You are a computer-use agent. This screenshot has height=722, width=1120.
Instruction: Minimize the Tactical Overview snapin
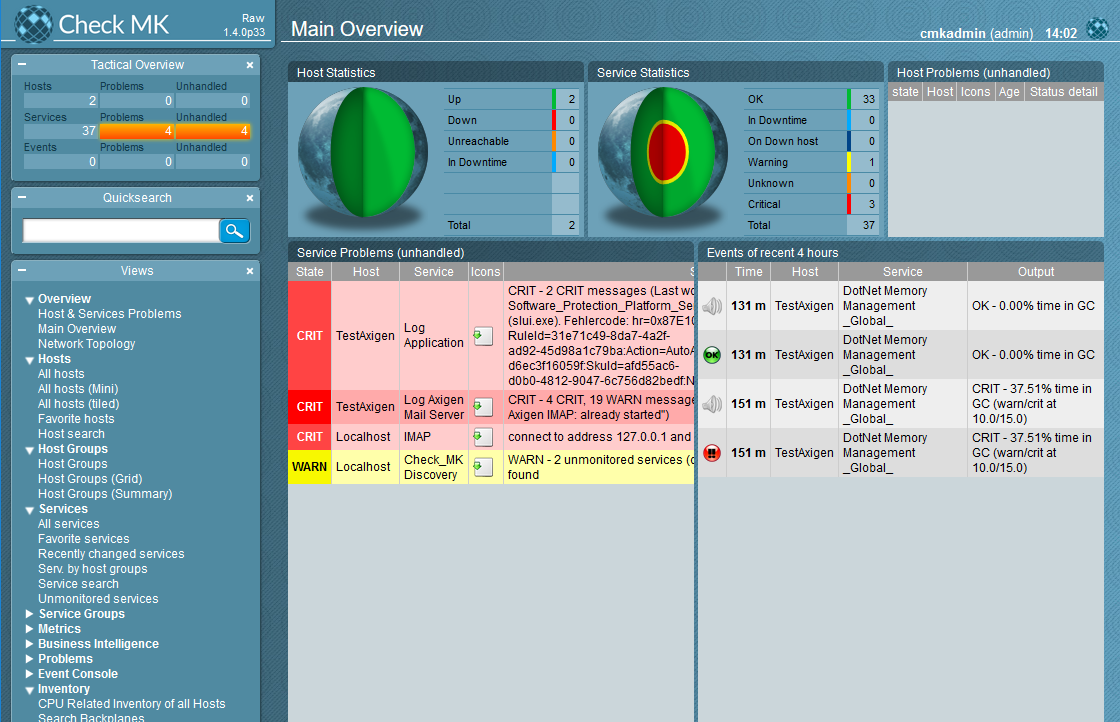22,65
